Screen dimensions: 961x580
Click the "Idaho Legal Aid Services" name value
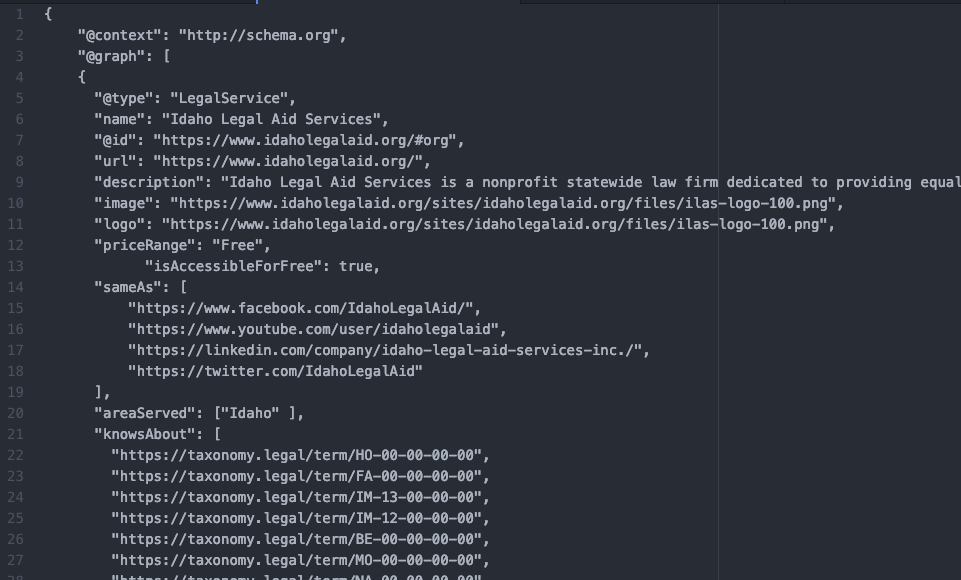coord(271,119)
